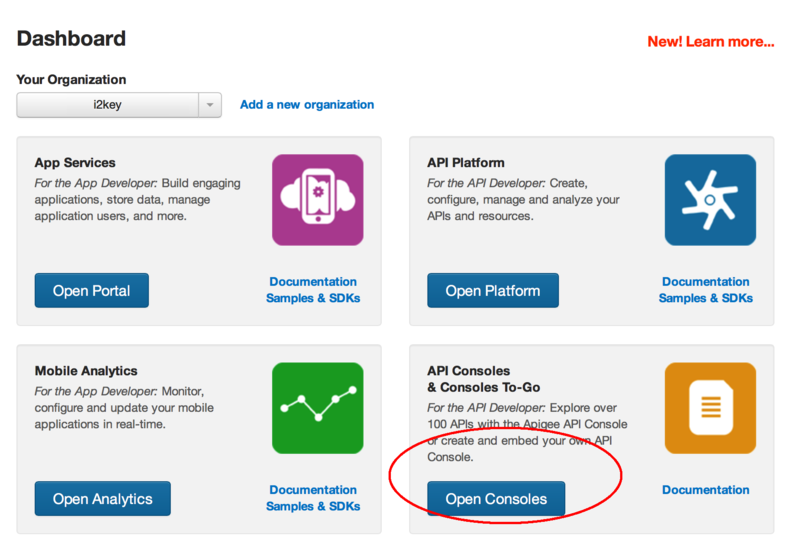Click the Dashboard heading

pos(71,39)
